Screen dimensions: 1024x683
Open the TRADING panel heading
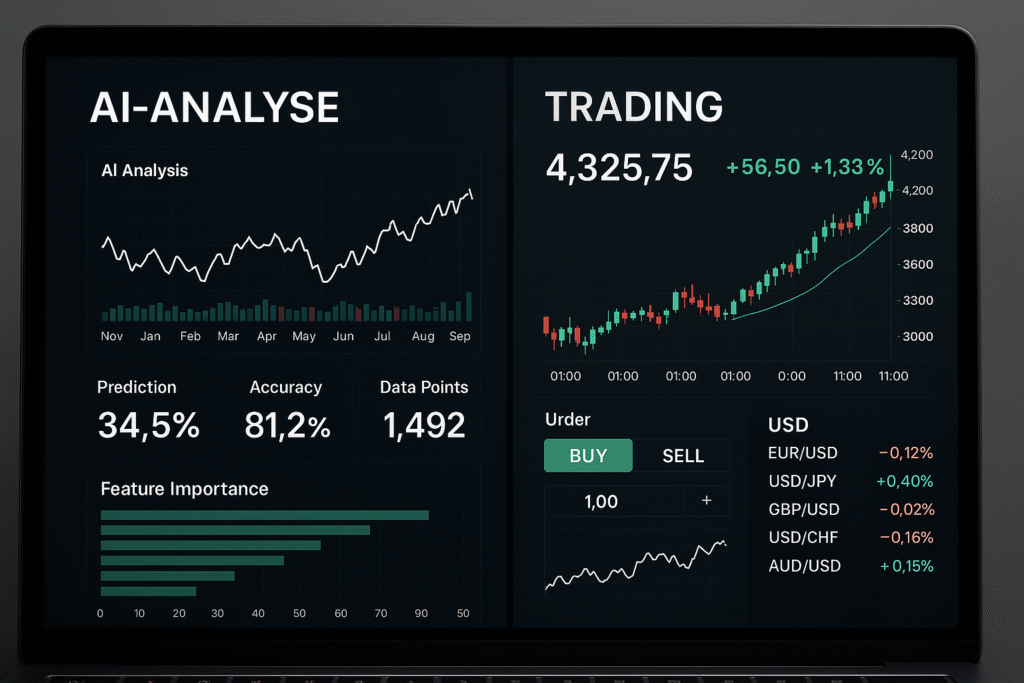[x=633, y=107]
